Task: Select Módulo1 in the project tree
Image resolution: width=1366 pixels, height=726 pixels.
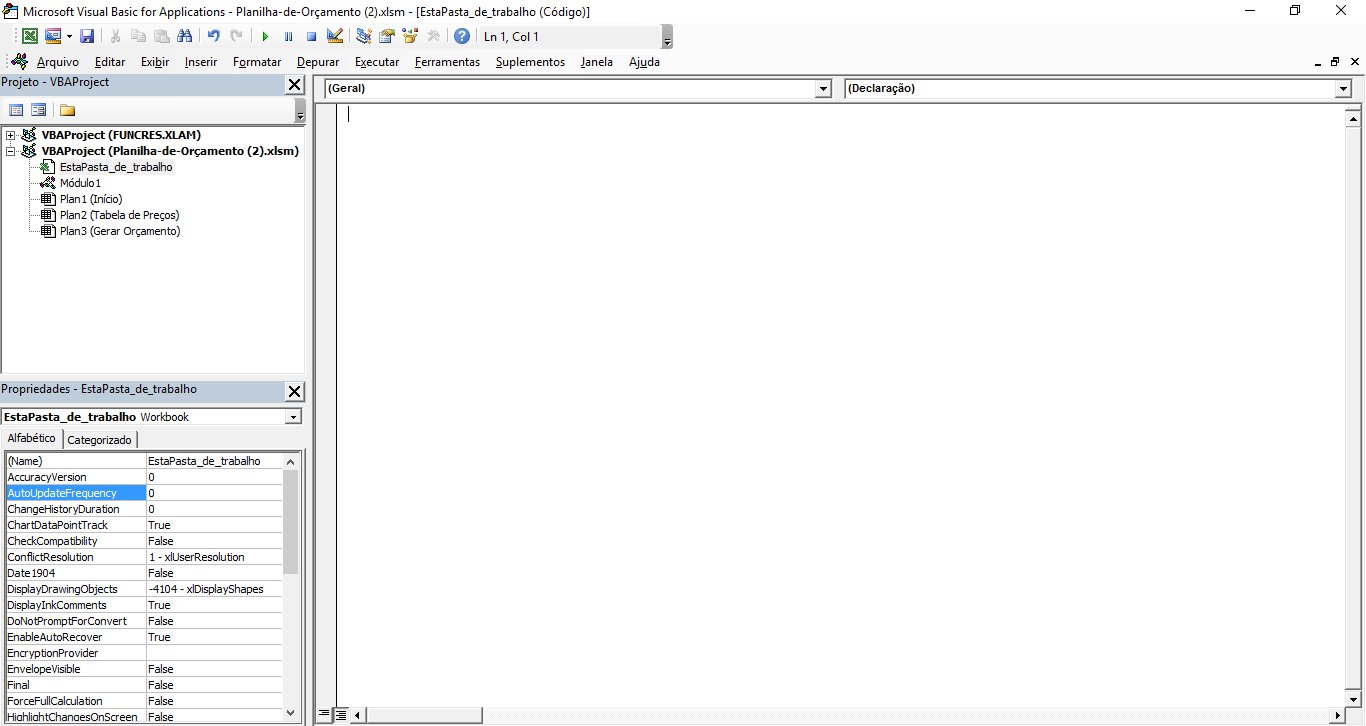Action: point(80,183)
